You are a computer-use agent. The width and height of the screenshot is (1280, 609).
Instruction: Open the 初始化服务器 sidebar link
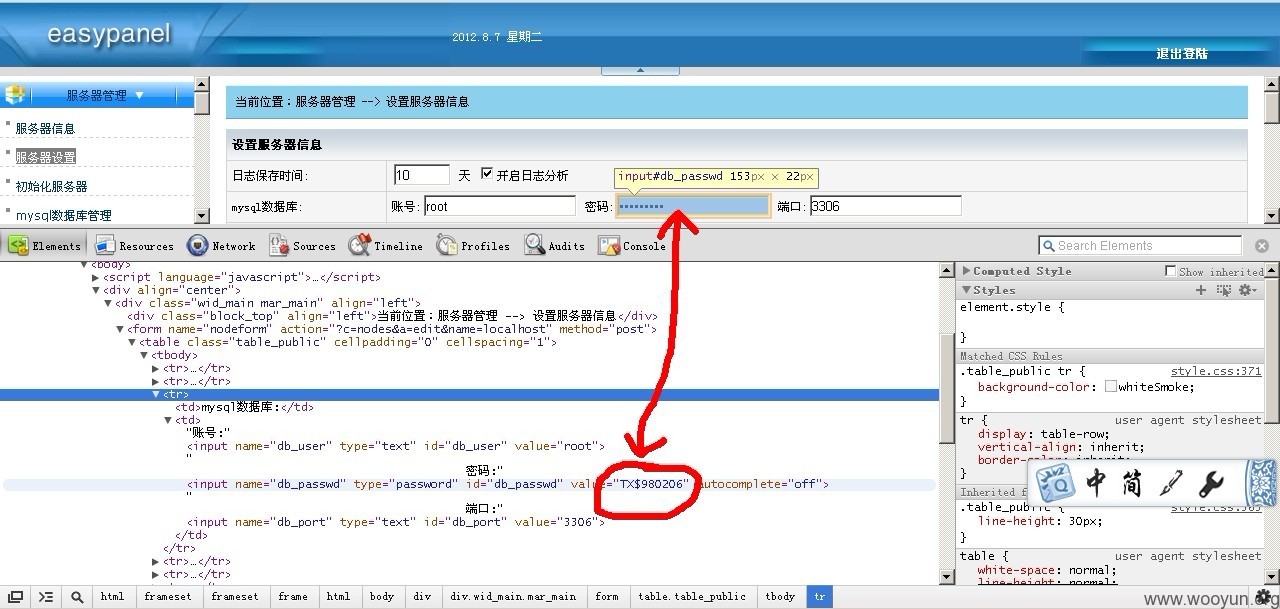(x=51, y=186)
